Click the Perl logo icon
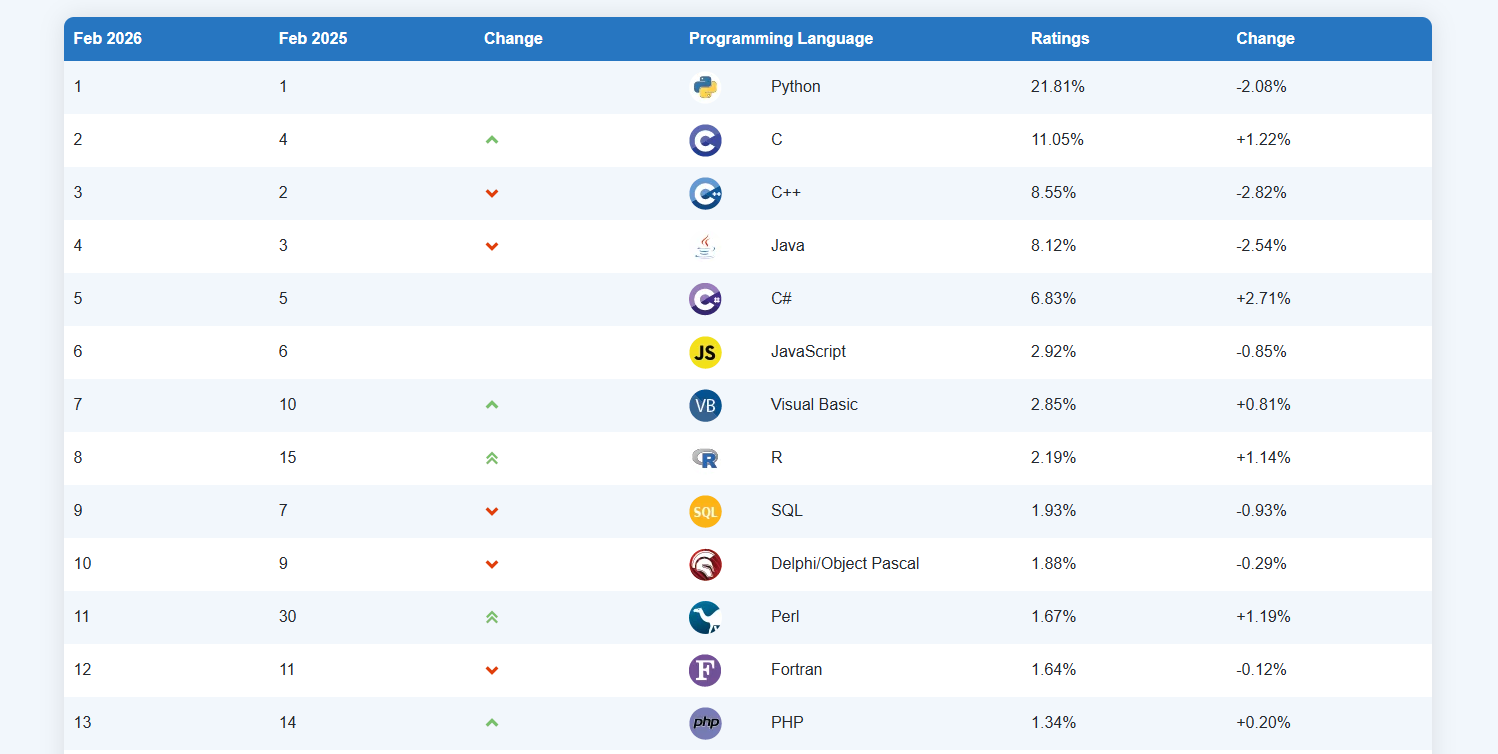 (705, 617)
